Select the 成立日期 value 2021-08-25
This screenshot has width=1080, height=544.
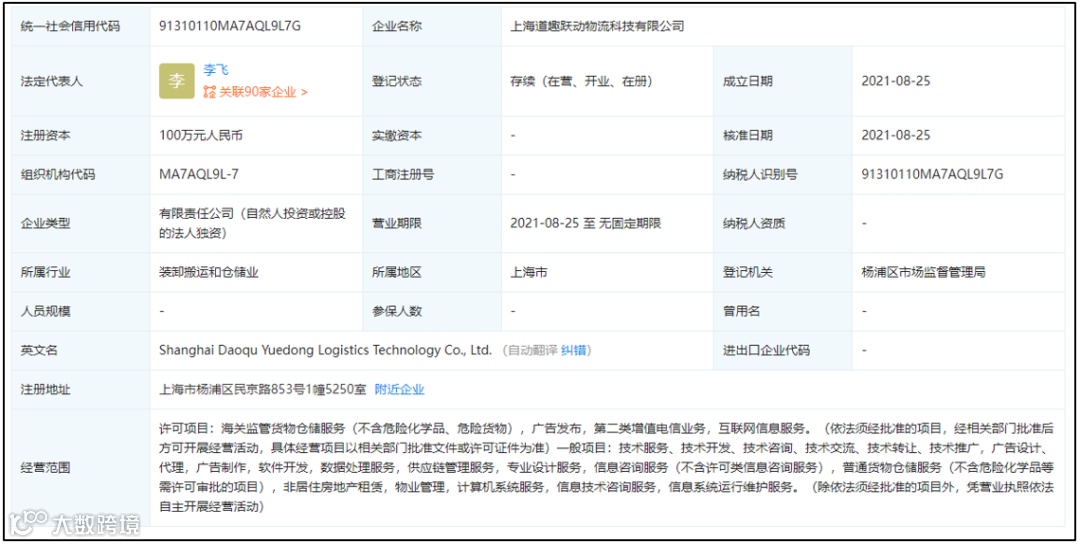click(895, 81)
